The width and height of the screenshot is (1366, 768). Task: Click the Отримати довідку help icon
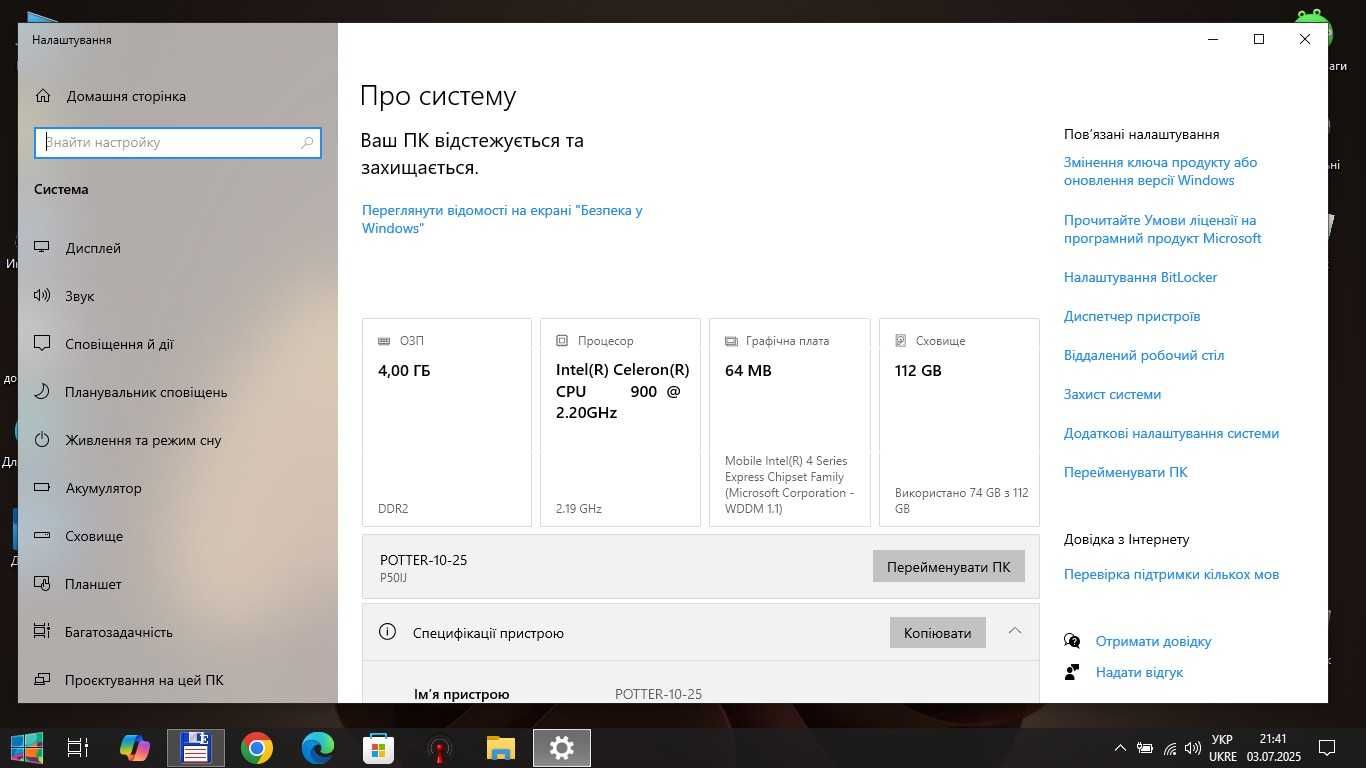pos(1072,641)
